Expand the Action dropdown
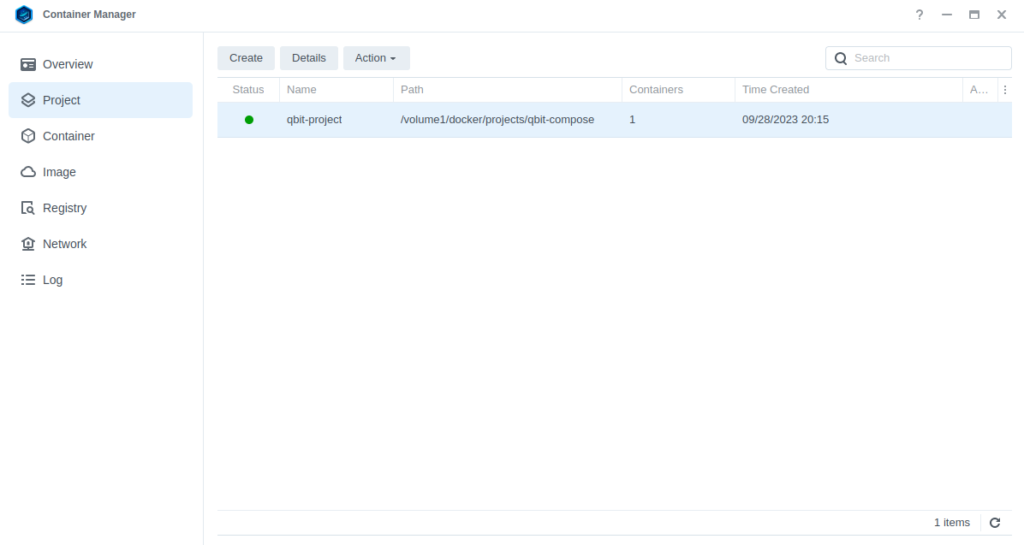This screenshot has width=1024, height=545. click(376, 58)
